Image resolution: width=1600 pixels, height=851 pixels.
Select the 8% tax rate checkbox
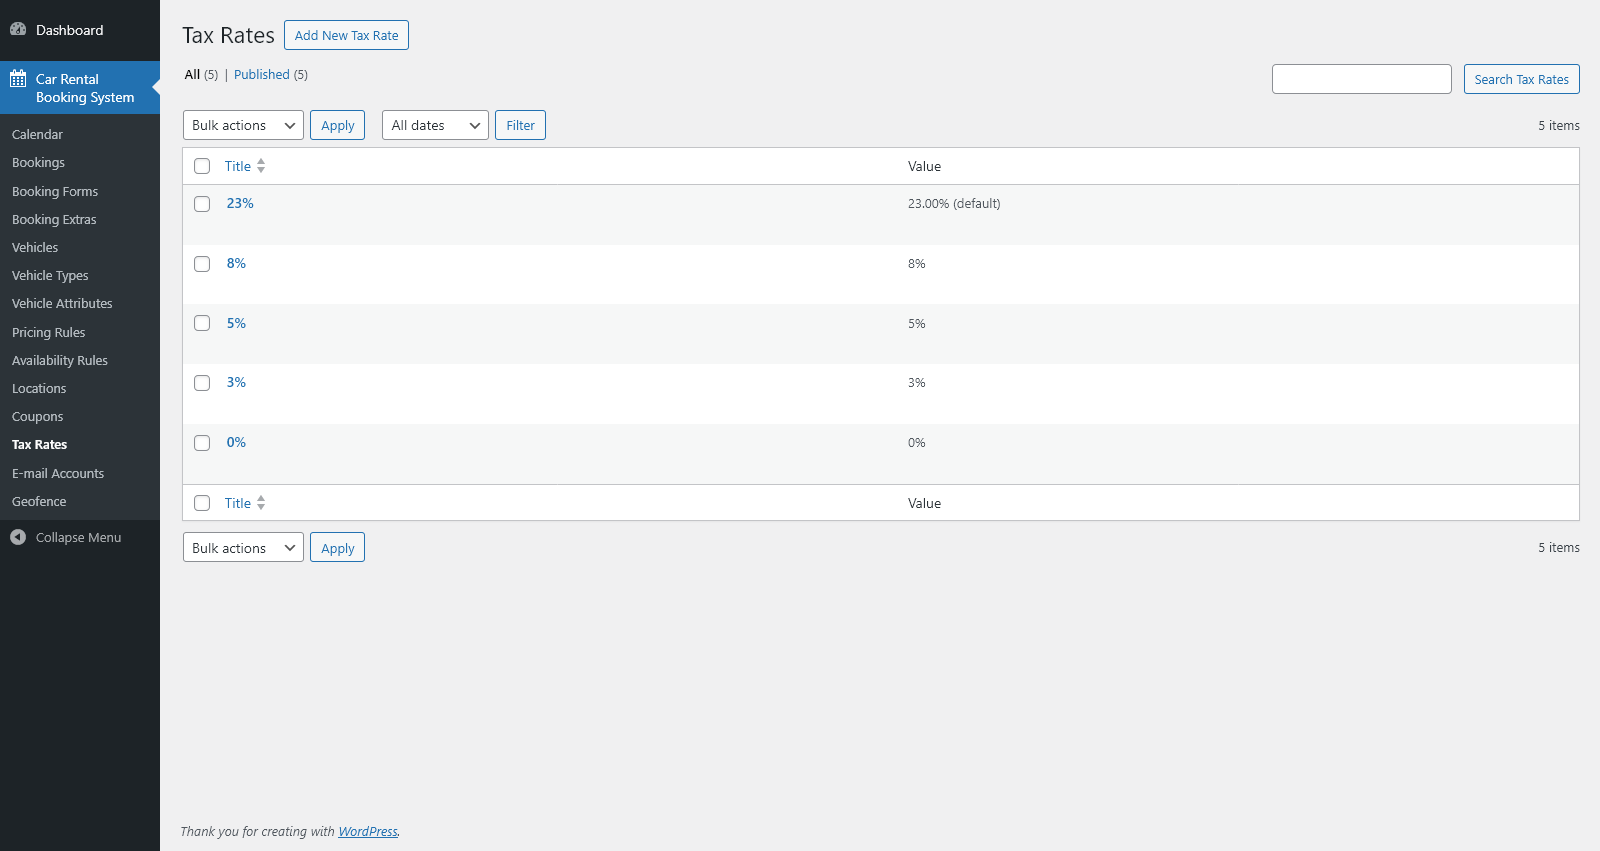pos(202,264)
